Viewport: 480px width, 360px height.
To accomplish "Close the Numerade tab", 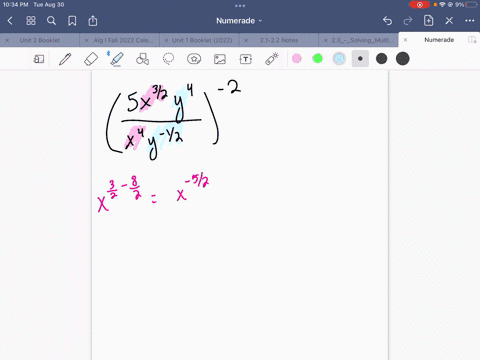I will pos(405,40).
